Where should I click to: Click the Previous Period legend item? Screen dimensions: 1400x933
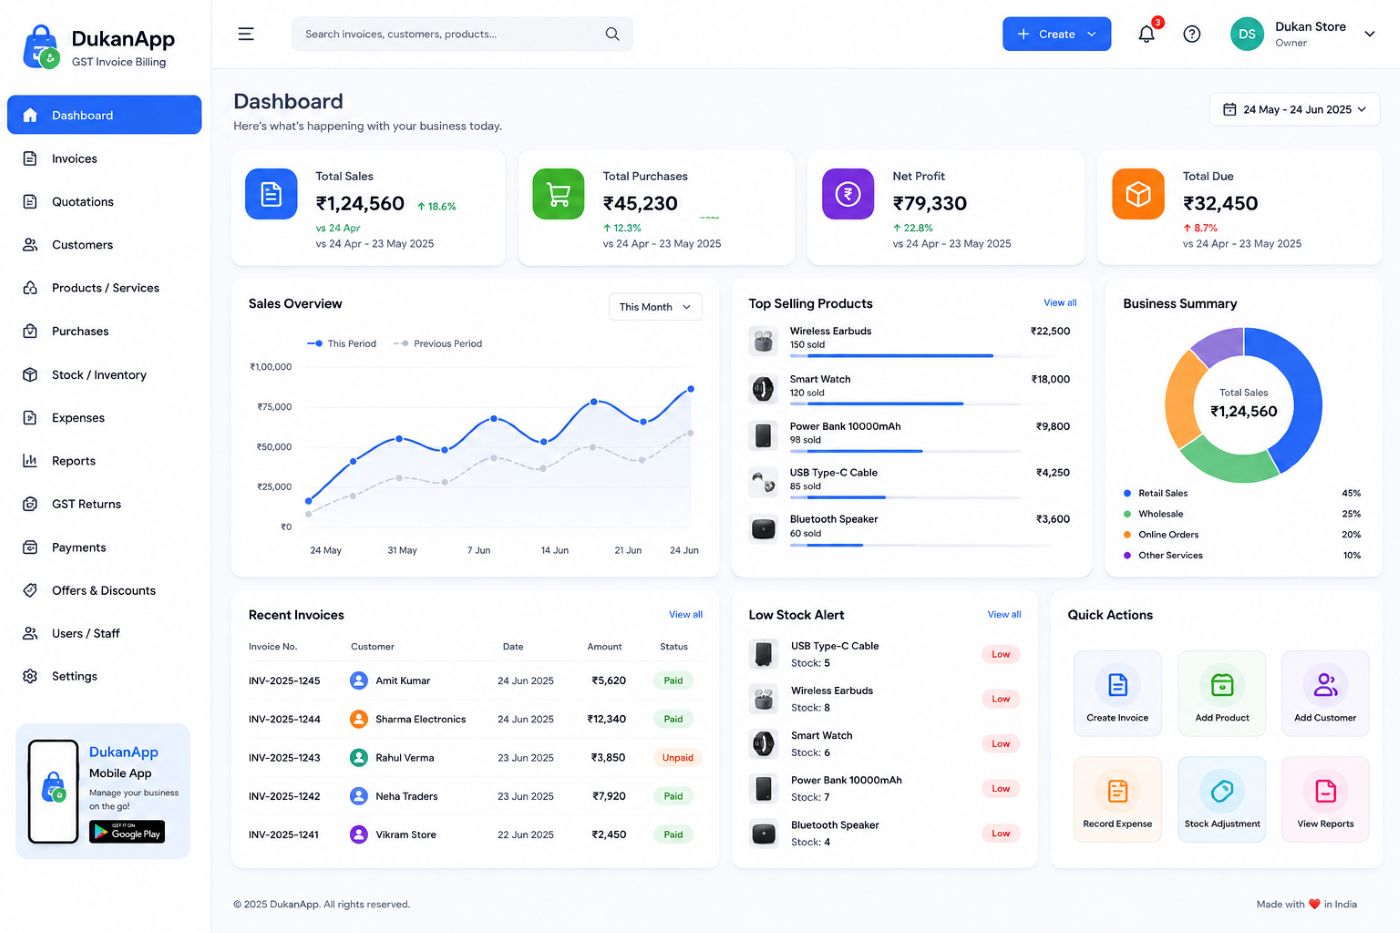(x=438, y=344)
